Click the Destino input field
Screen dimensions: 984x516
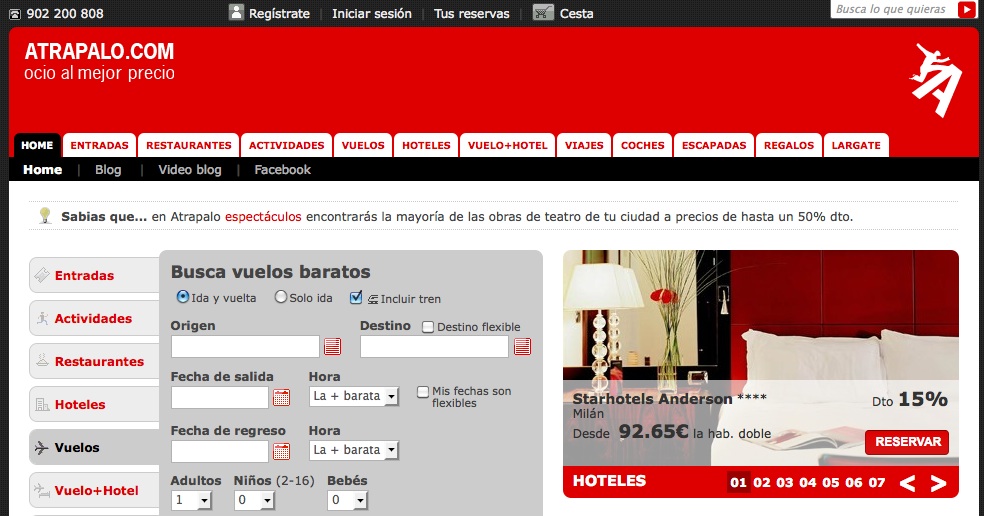click(434, 347)
